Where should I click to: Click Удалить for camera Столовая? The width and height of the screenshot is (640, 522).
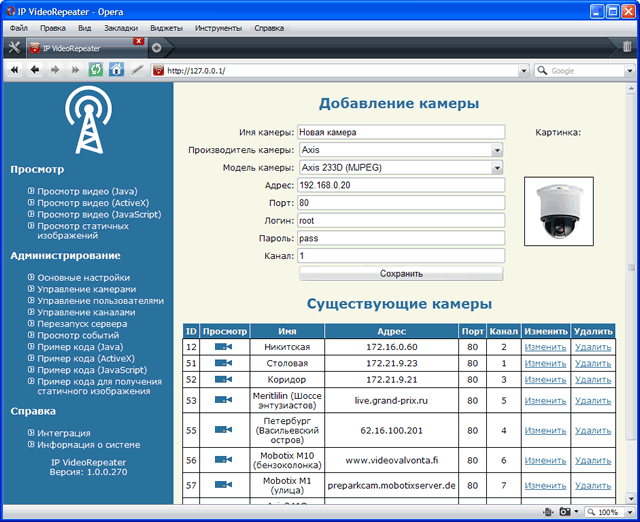(x=593, y=363)
